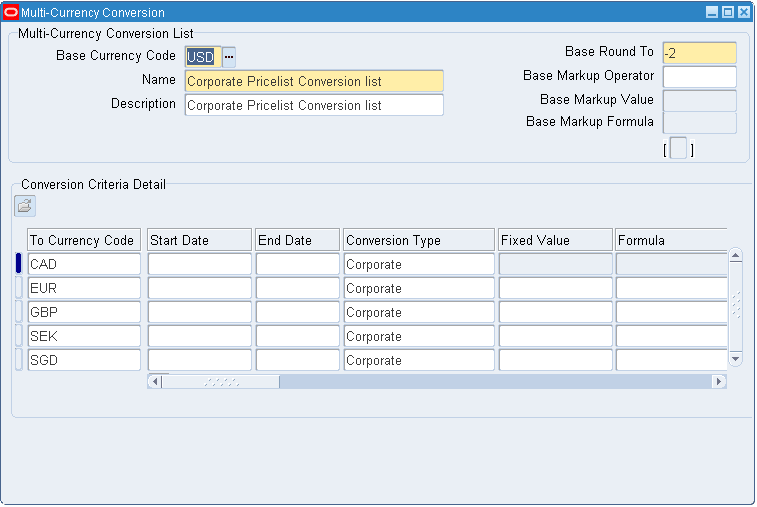This screenshot has height=507, width=757.
Task: Click the vertical scrollbar thumb
Action: (x=735, y=307)
